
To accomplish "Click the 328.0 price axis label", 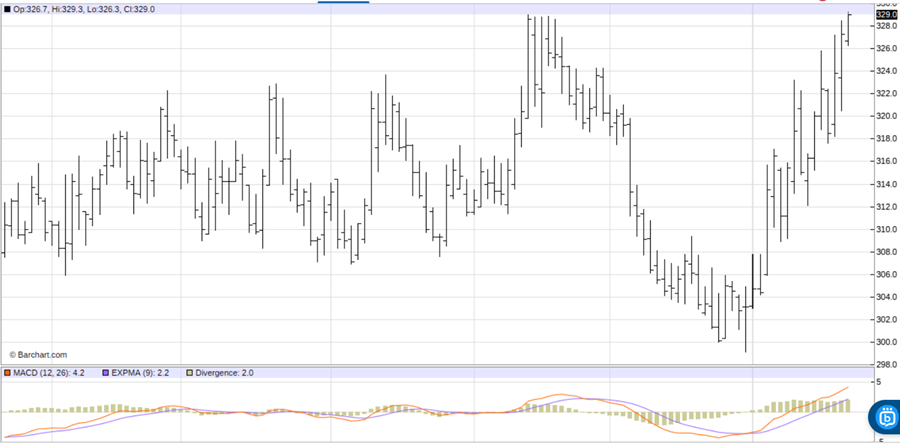I will click(886, 26).
